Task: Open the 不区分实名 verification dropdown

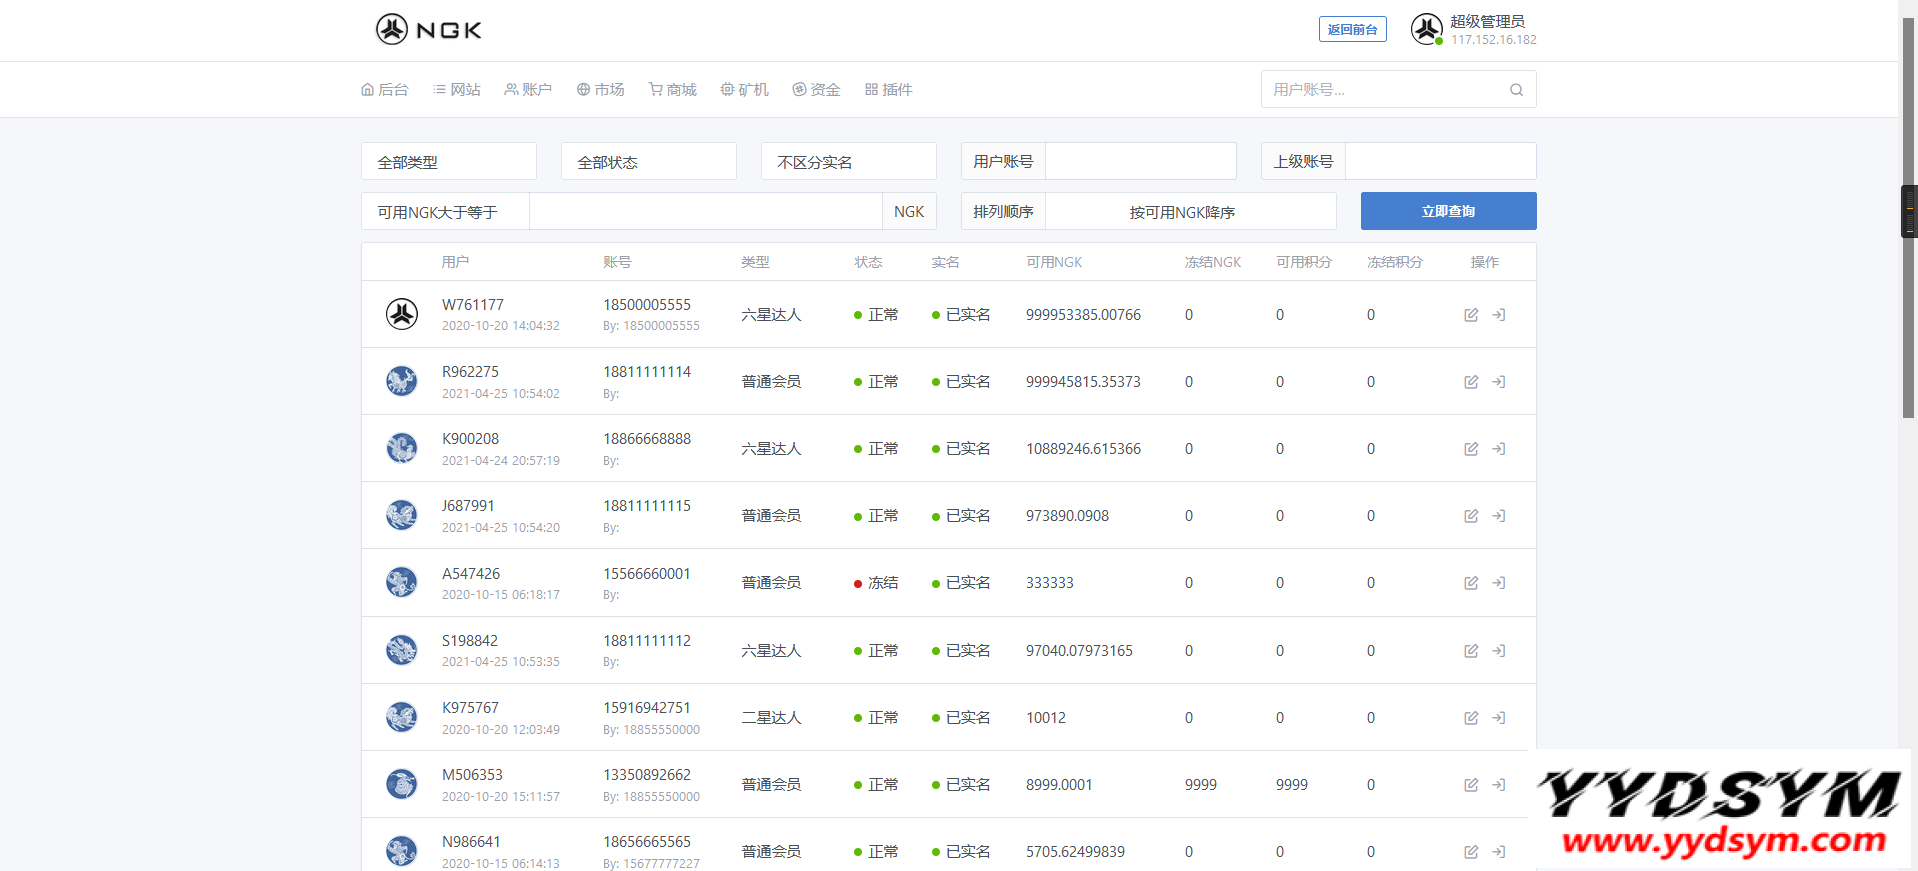Action: click(x=848, y=162)
